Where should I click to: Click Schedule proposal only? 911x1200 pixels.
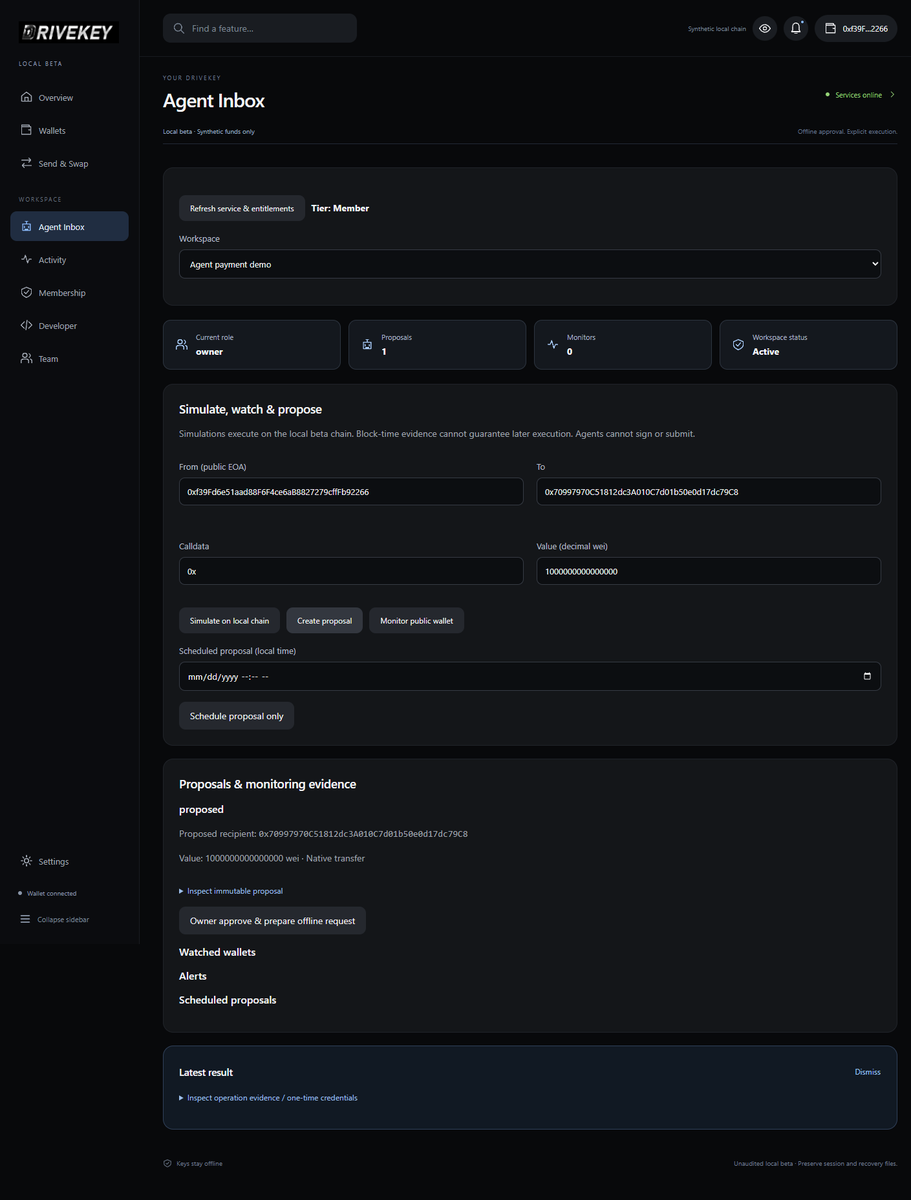[237, 716]
